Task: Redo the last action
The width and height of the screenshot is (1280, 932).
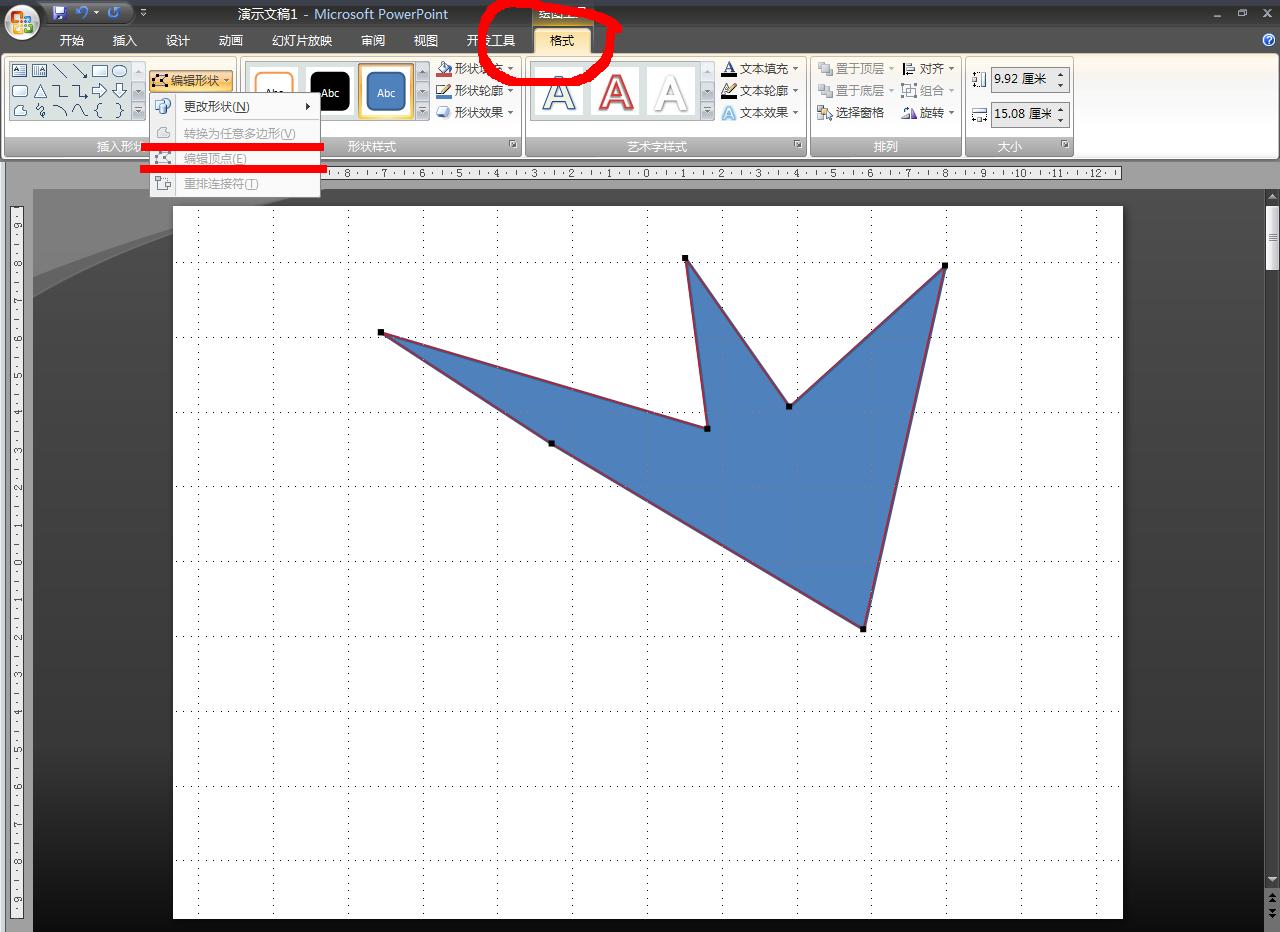Action: (x=113, y=13)
